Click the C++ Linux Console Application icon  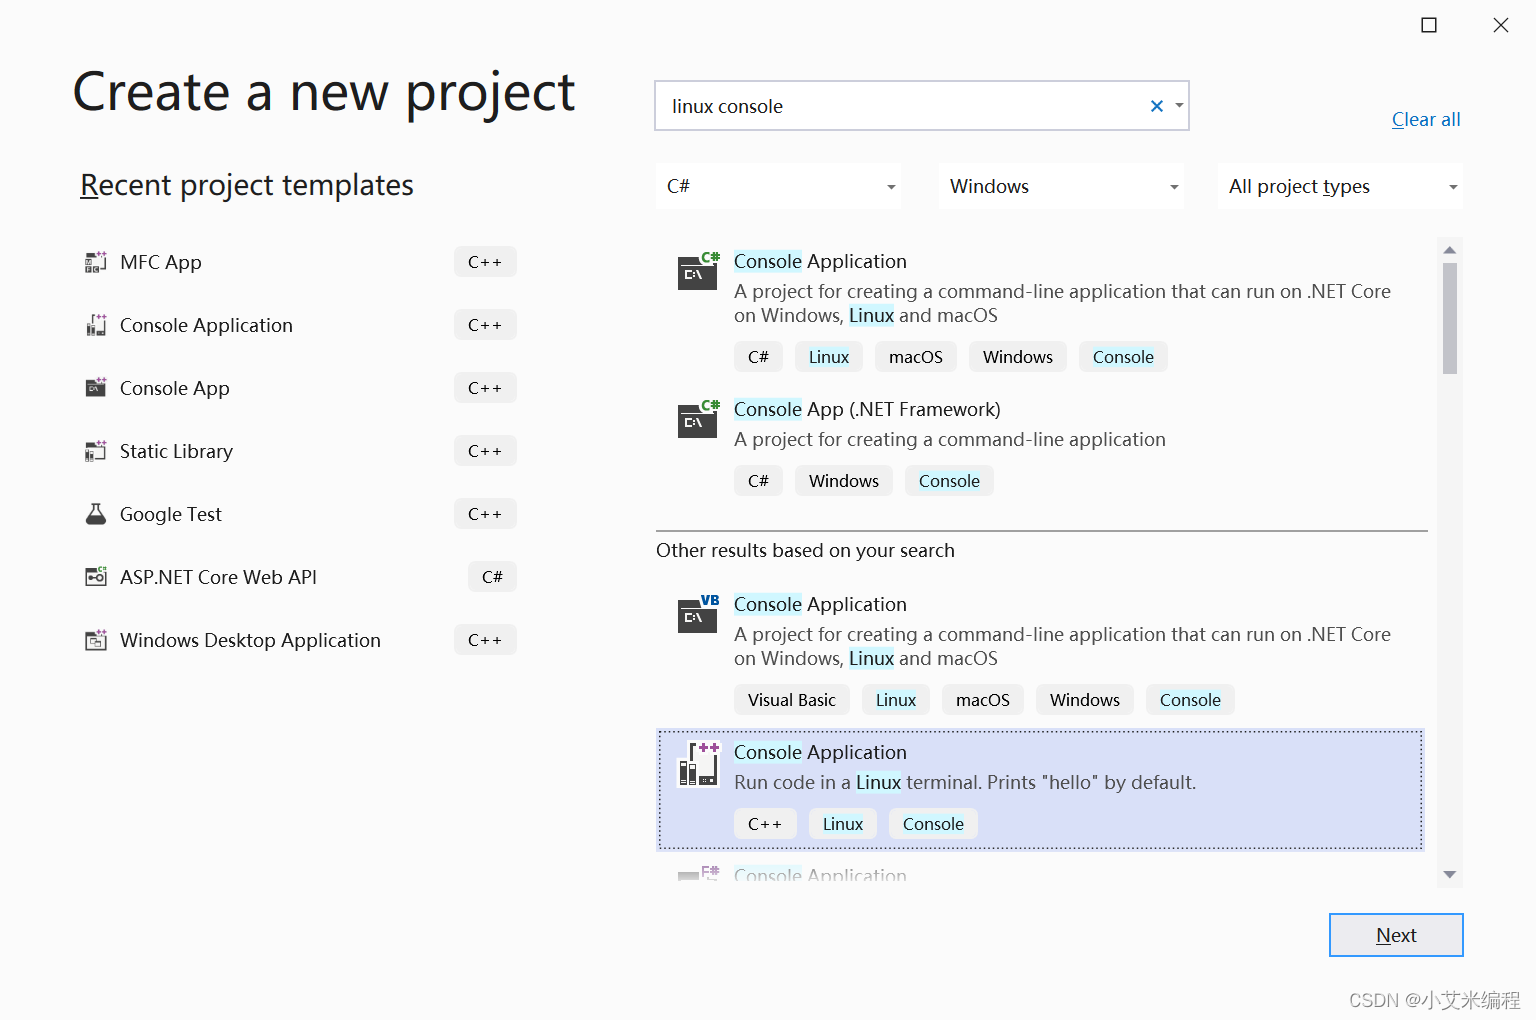tap(699, 764)
